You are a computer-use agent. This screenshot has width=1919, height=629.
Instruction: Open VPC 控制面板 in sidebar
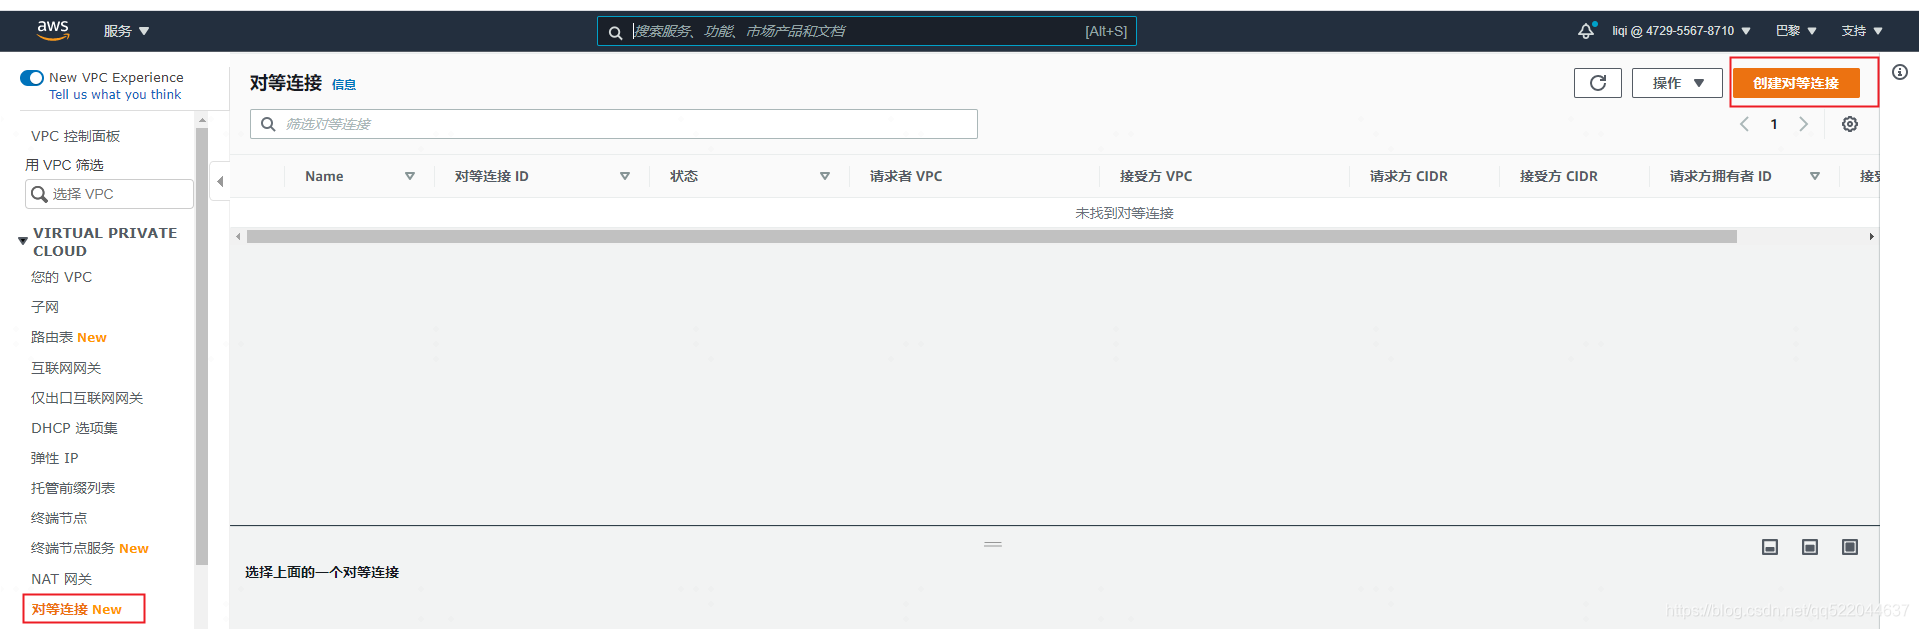pos(75,136)
